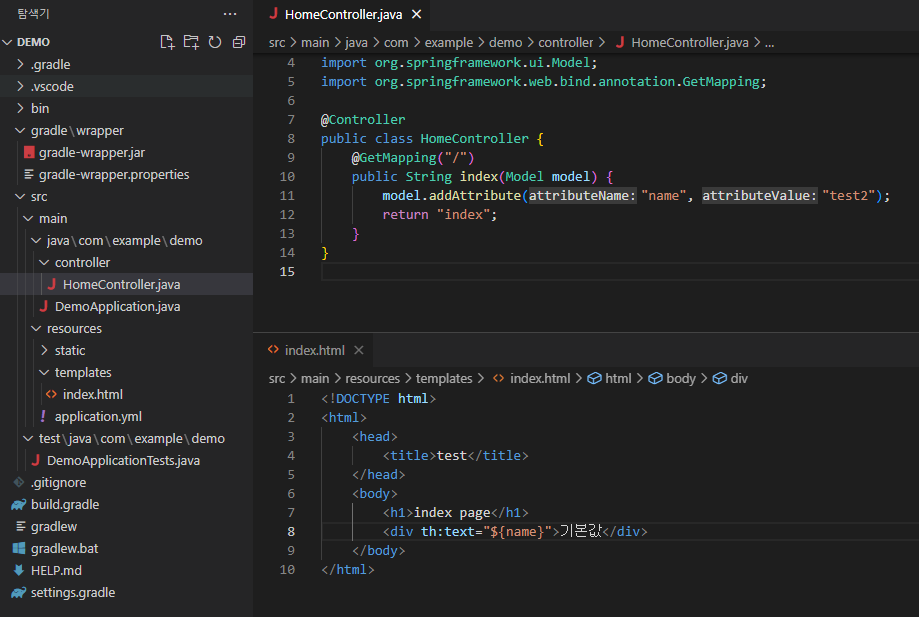Click the download arrow icon beside HELP.md
Screen dimensions: 919x617
(19, 570)
